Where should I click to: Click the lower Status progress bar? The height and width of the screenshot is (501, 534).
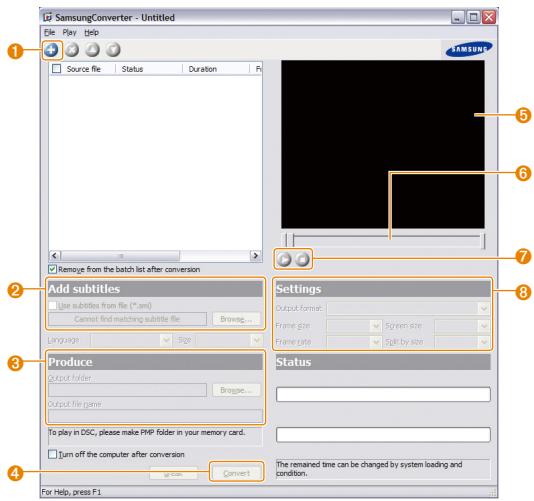383,435
